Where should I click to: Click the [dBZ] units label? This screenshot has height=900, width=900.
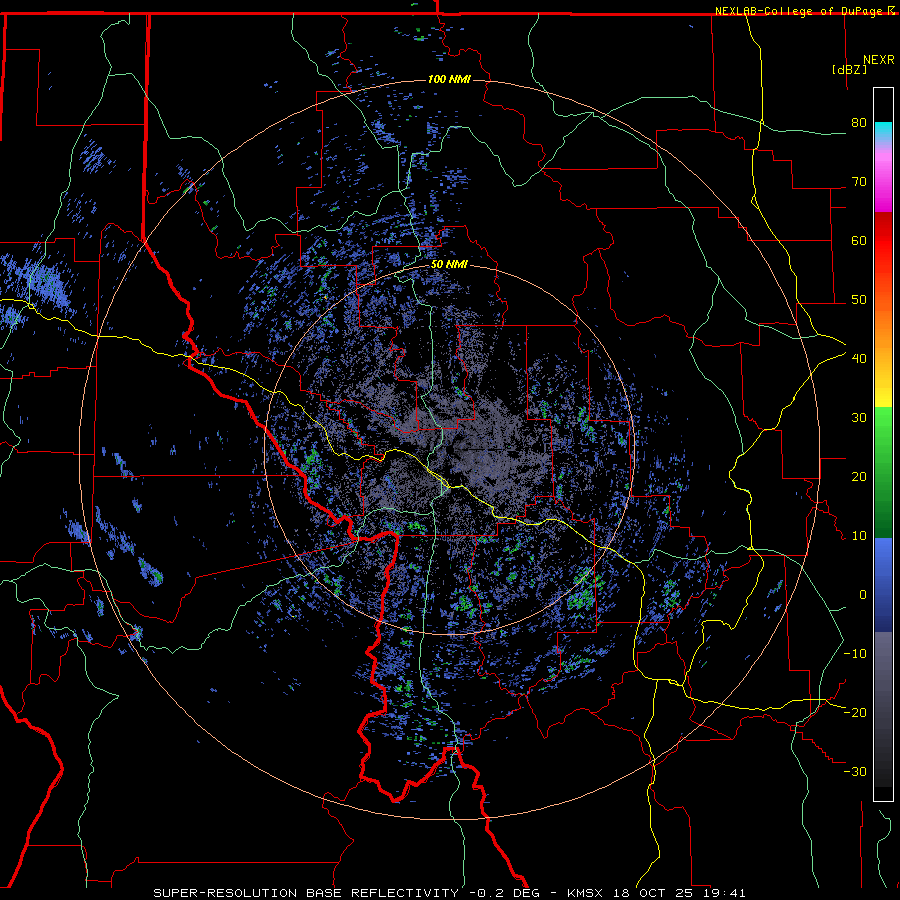849,69
